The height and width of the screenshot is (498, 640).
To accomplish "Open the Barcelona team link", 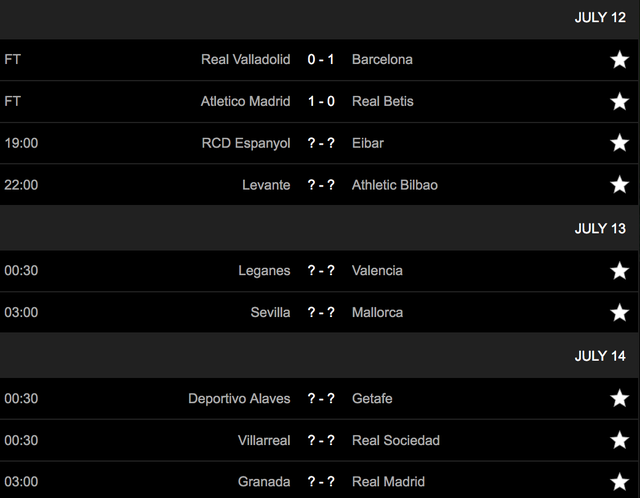I will (382, 59).
